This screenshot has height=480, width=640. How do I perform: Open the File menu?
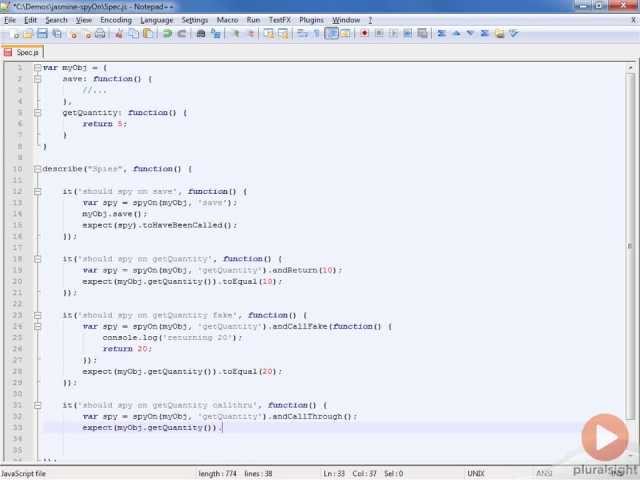tap(10, 20)
